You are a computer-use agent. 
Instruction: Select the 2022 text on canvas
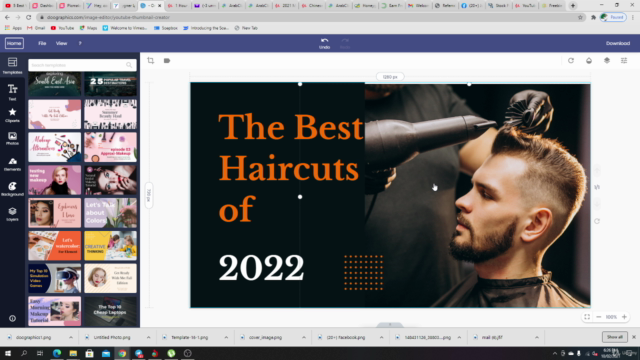tap(261, 268)
